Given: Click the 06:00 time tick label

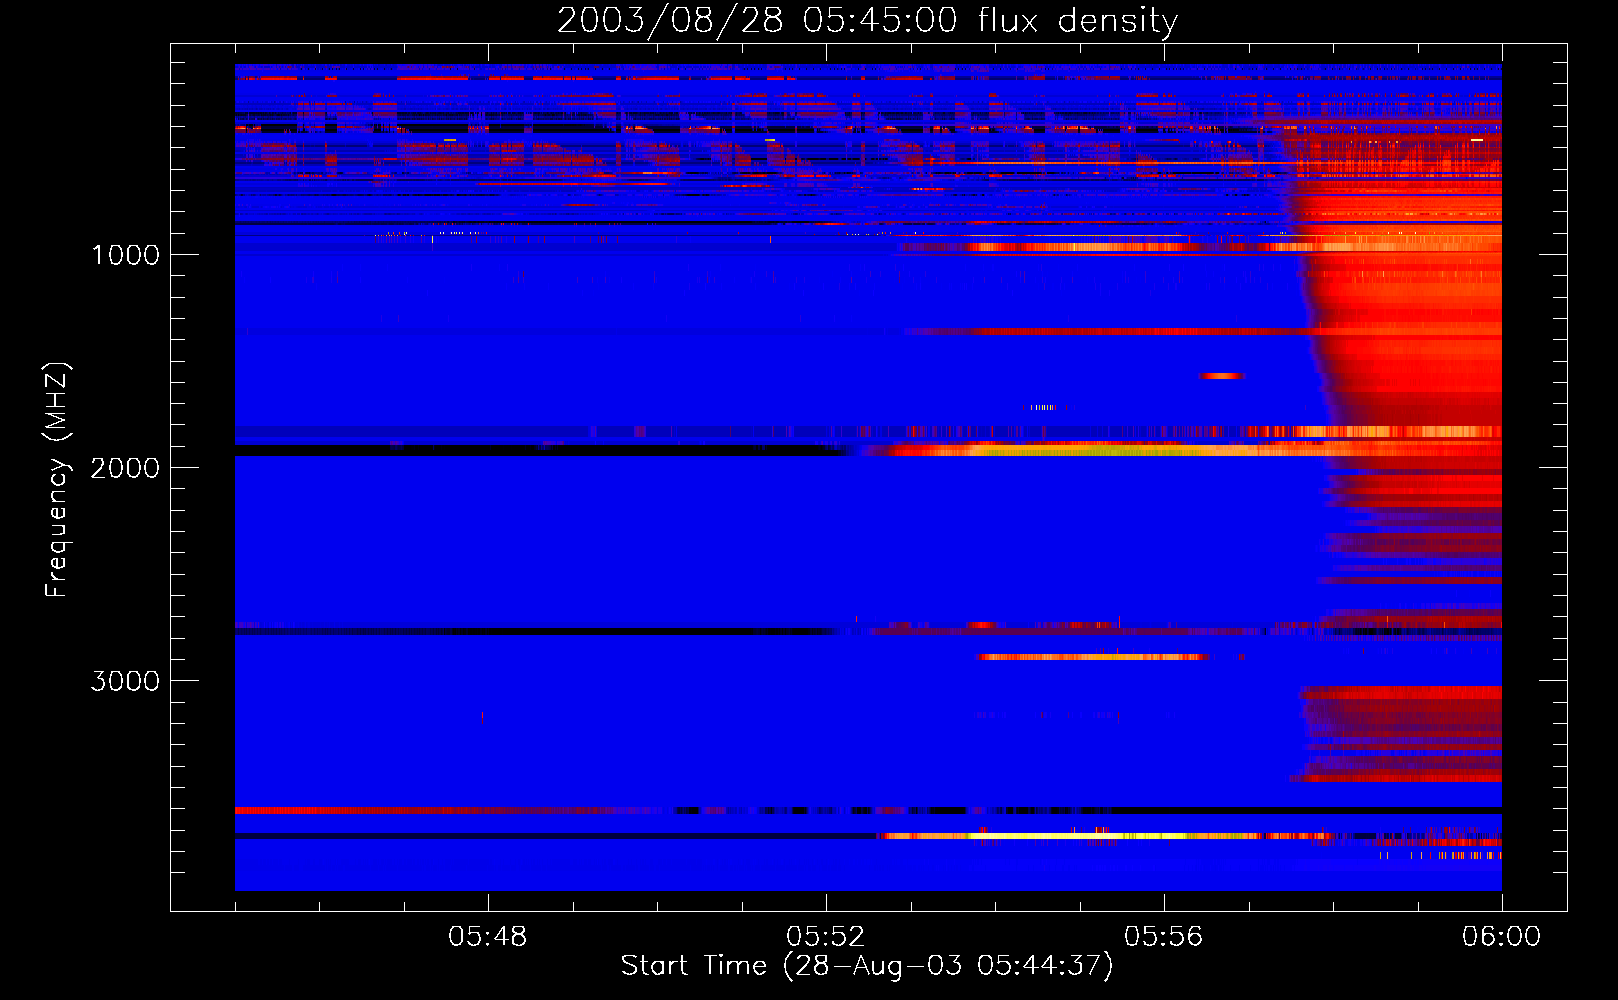Looking at the screenshot, I should tap(1502, 937).
